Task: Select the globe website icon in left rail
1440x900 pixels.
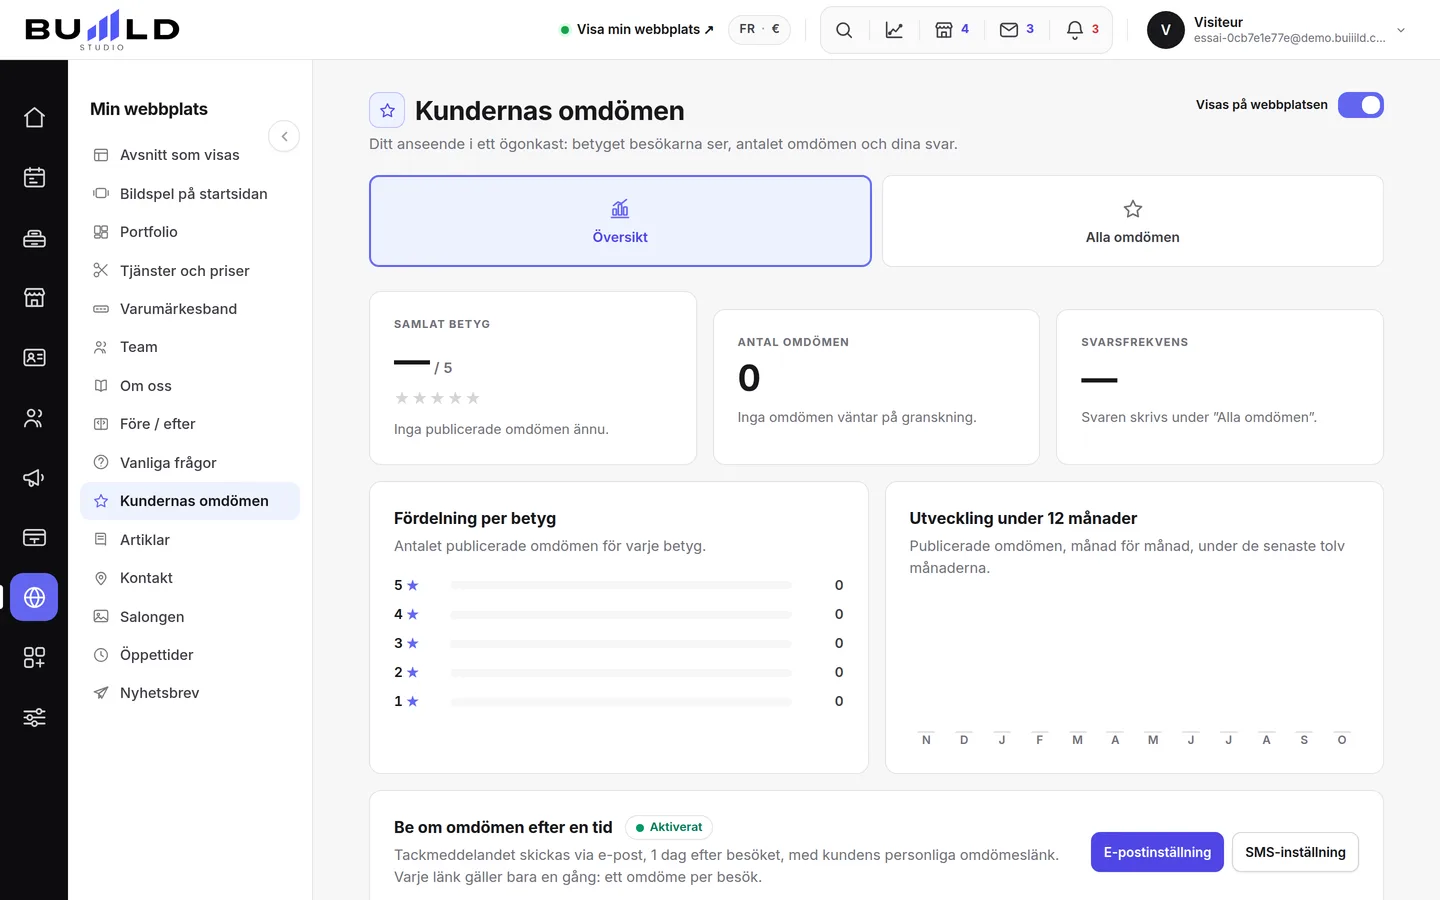Action: [x=34, y=598]
